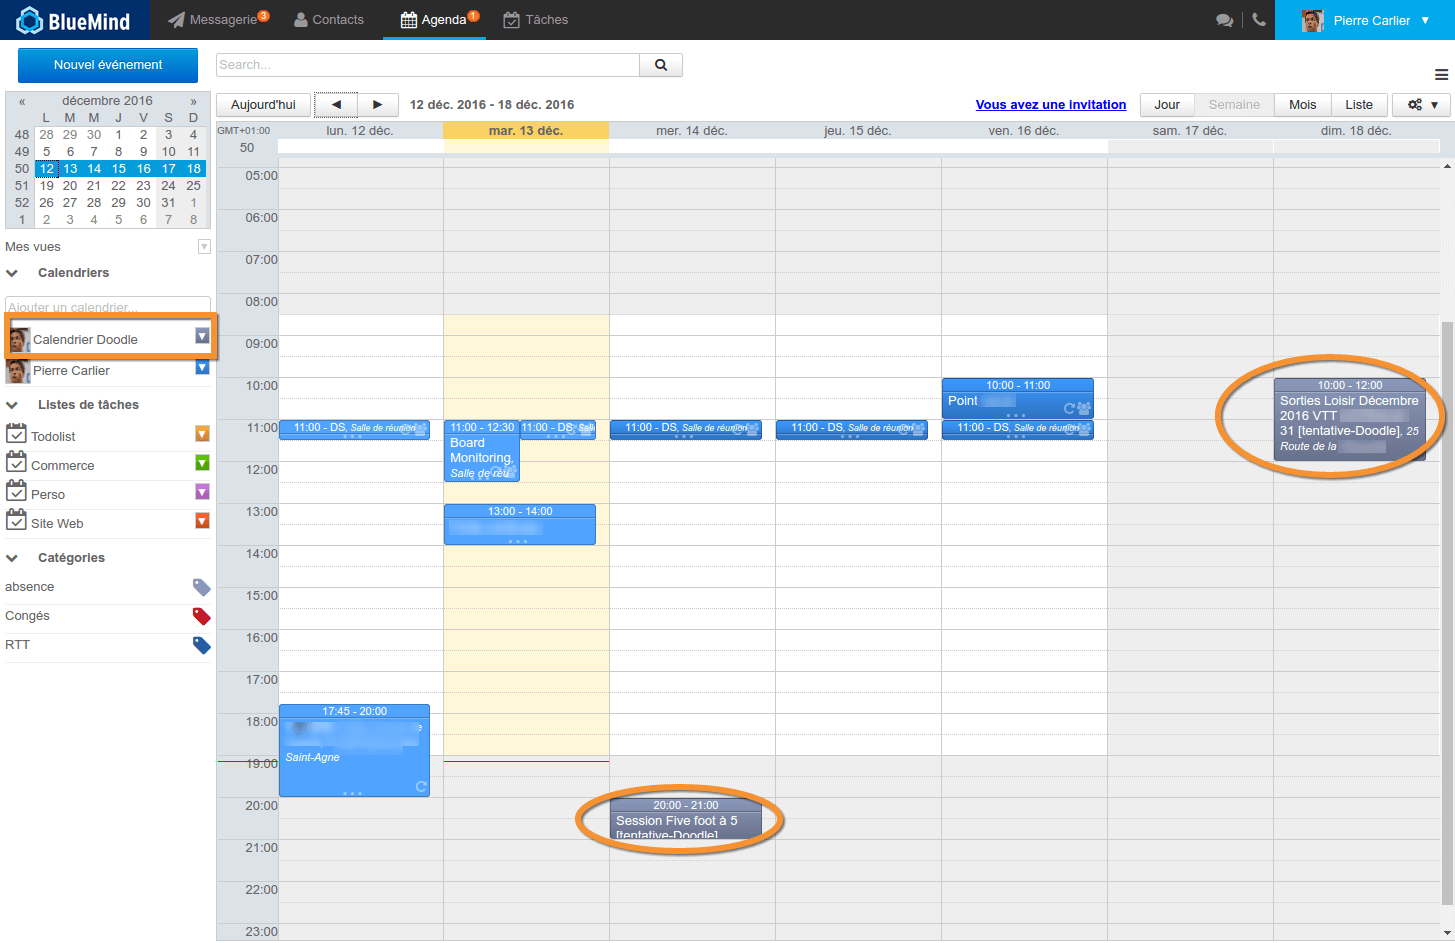Launch a search with the magnifying glass icon

pyautogui.click(x=661, y=65)
